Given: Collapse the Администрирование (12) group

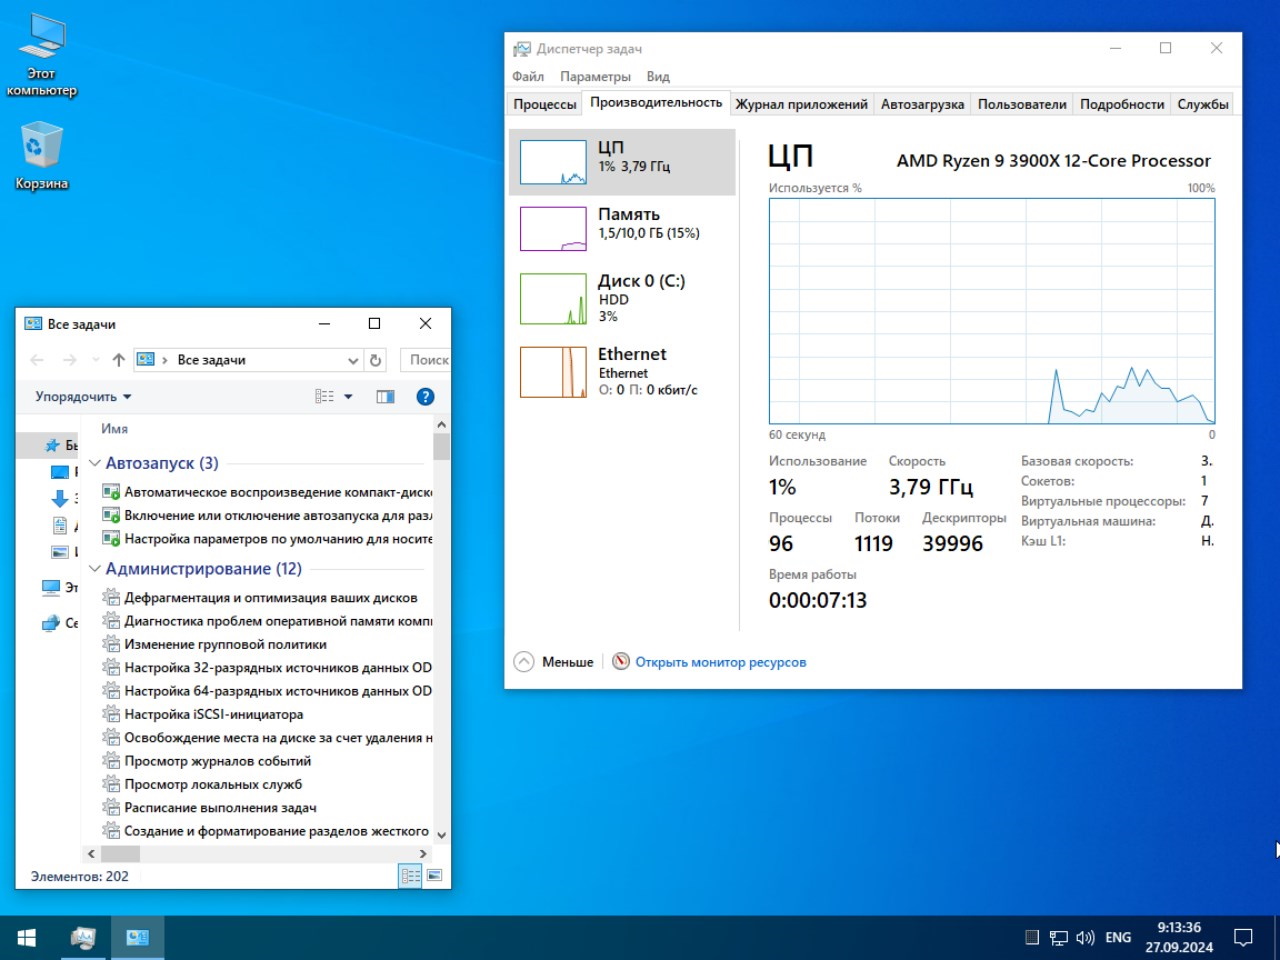Looking at the screenshot, I should 95,568.
